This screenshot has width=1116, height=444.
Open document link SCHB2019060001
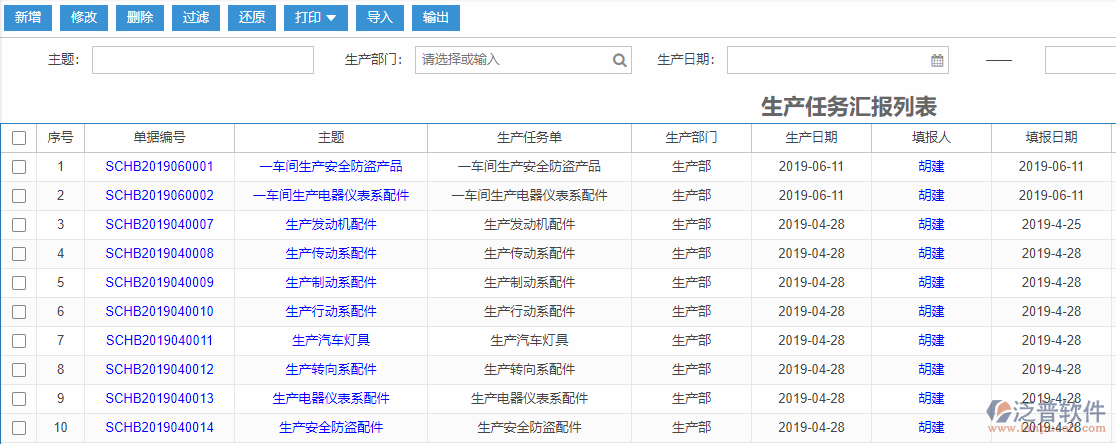click(159, 167)
